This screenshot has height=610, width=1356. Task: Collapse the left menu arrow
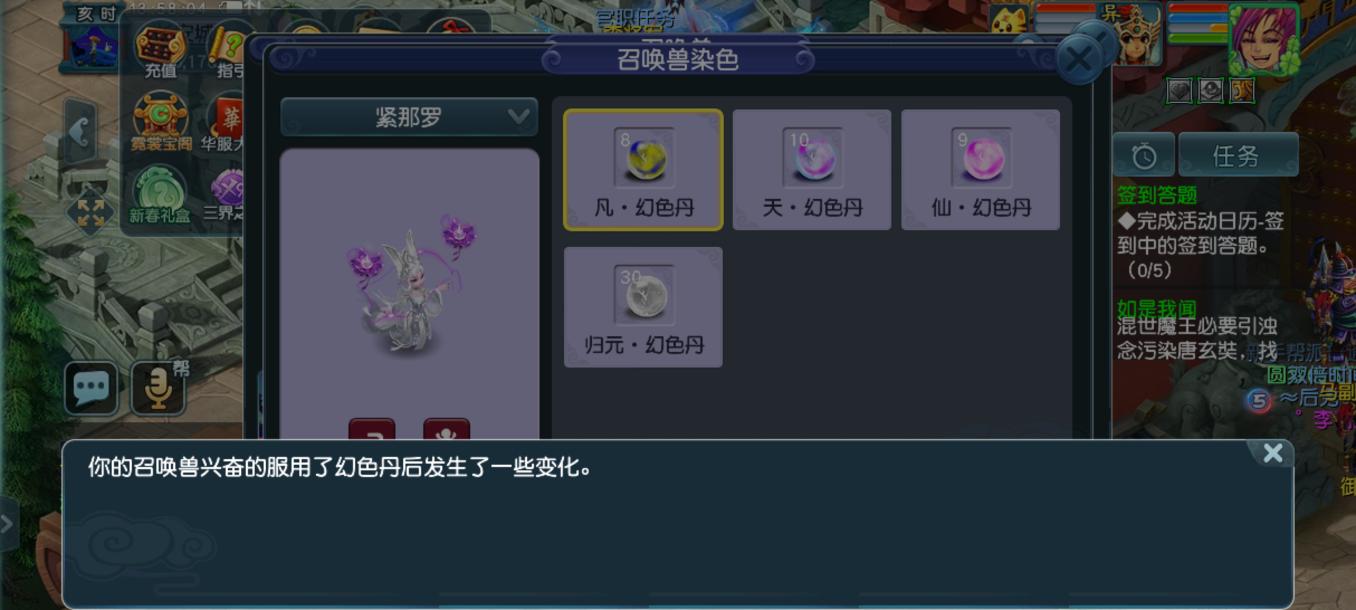click(82, 133)
